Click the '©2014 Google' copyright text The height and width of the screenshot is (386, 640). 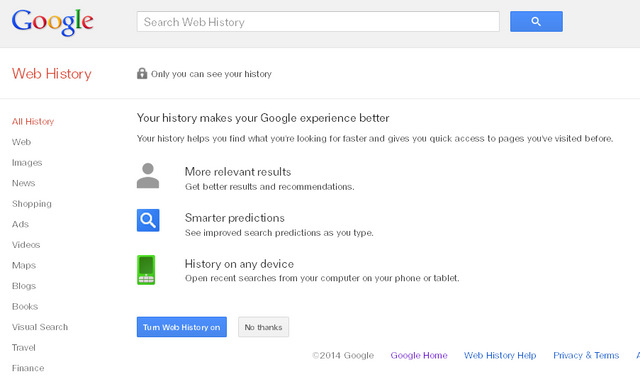(343, 355)
